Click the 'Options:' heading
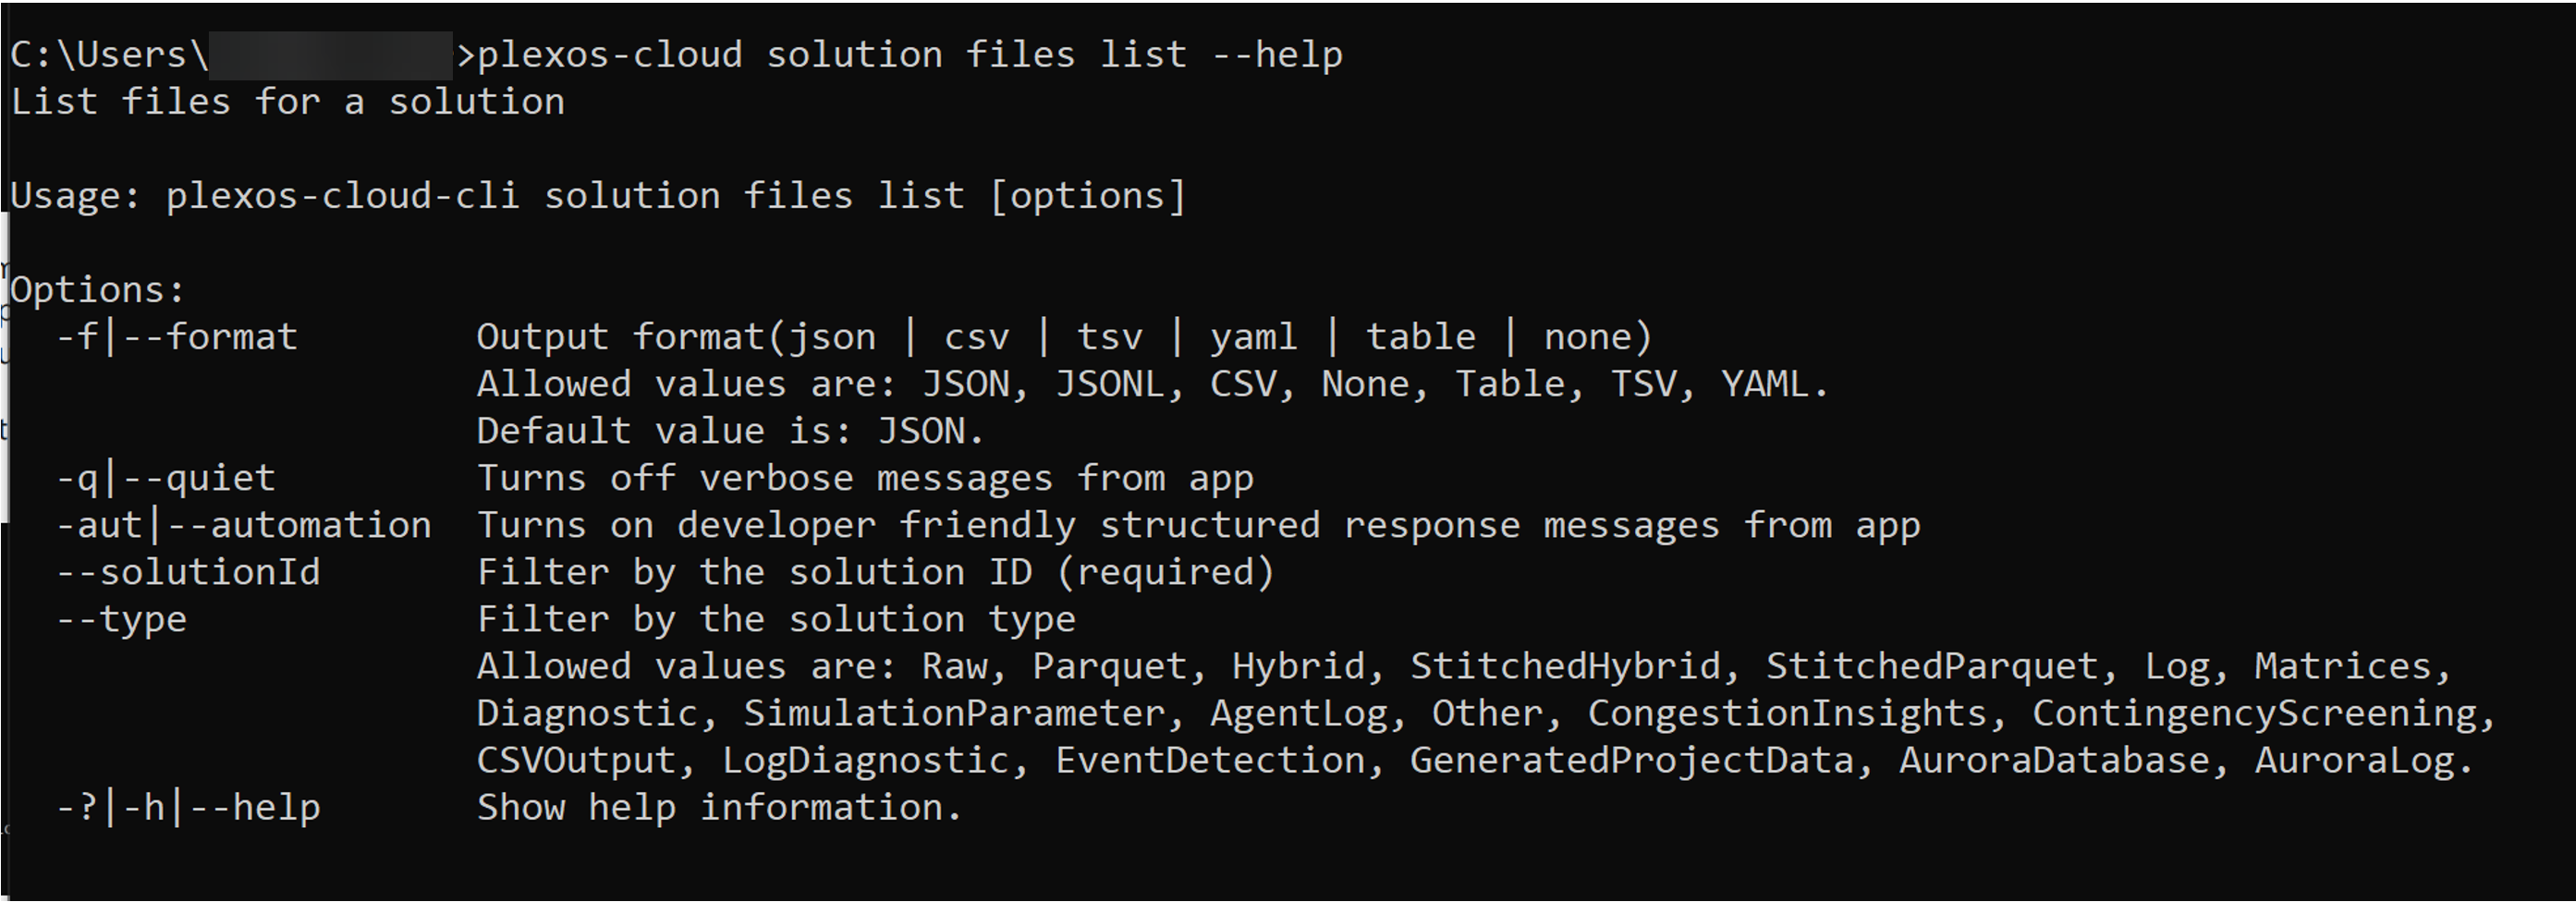 [x=98, y=290]
